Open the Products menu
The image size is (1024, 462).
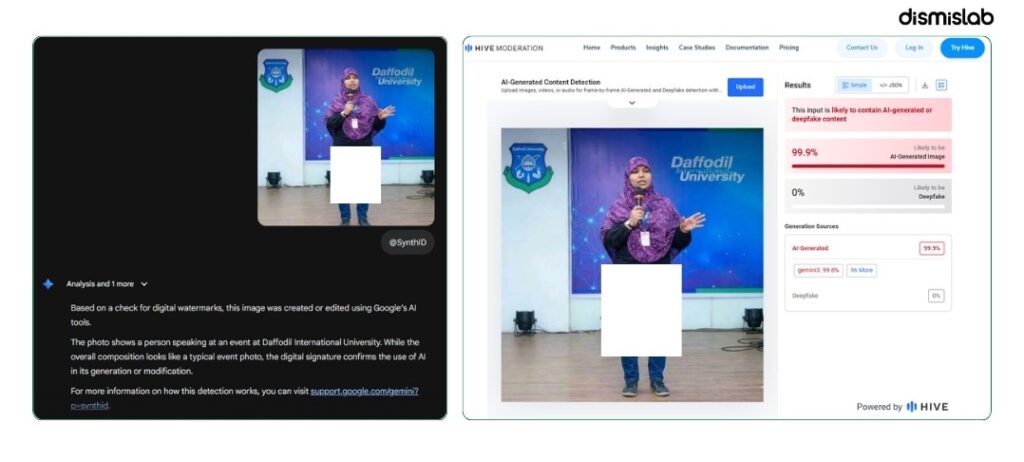(x=623, y=48)
